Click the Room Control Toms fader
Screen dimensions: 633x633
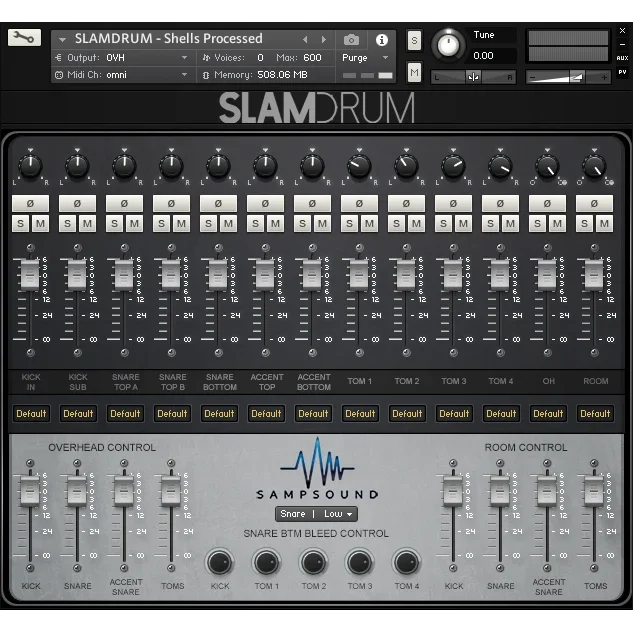[x=594, y=491]
